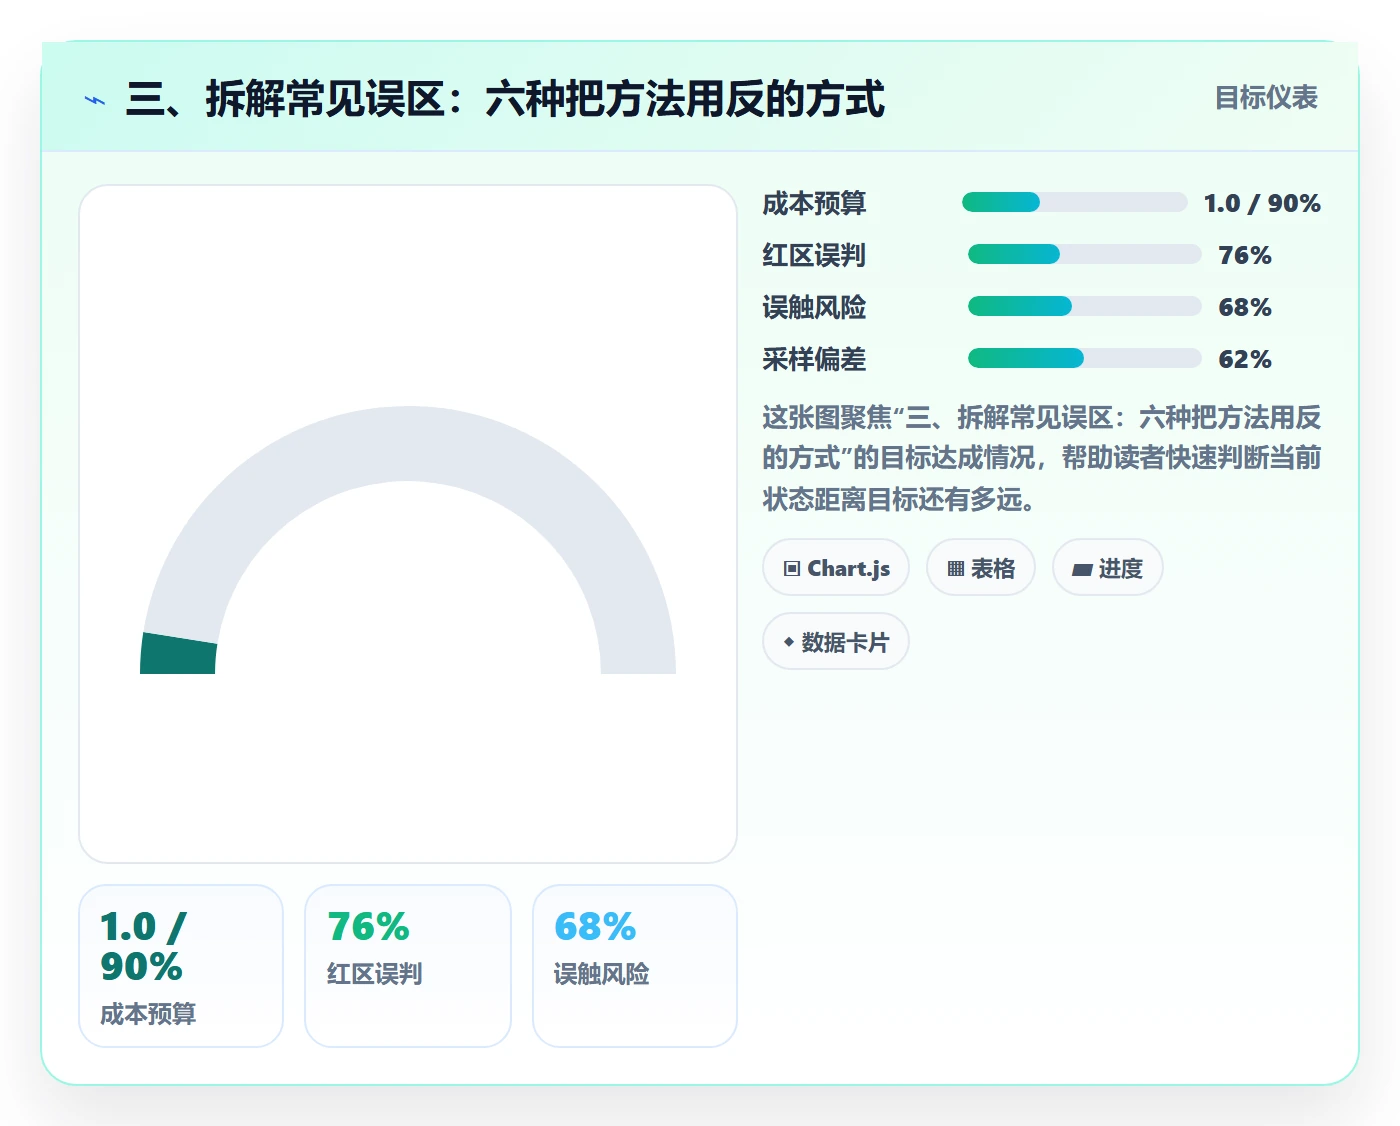Click the diamond icon in the 数据卡片 tag
Image resolution: width=1400 pixels, height=1126 pixels.
(789, 642)
